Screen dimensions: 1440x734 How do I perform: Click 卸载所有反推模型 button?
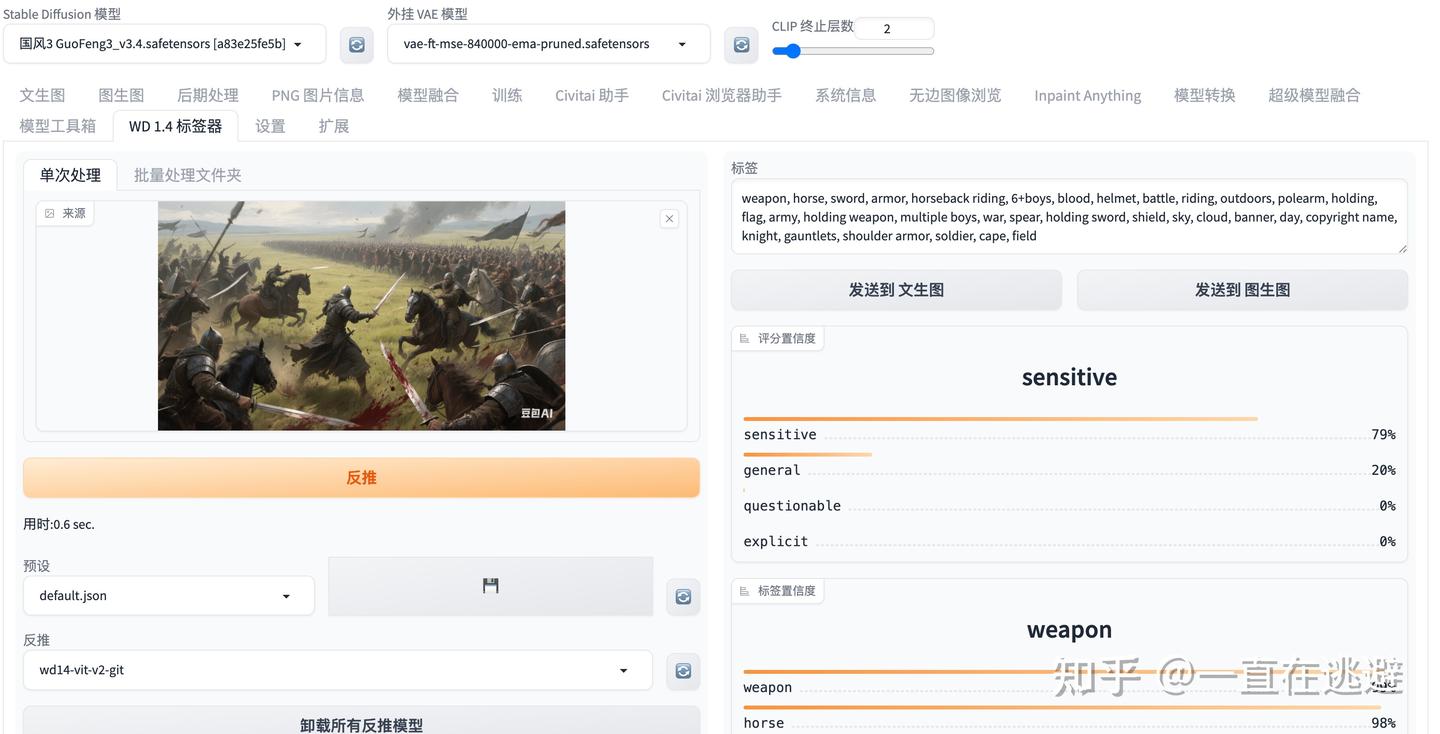(x=361, y=724)
